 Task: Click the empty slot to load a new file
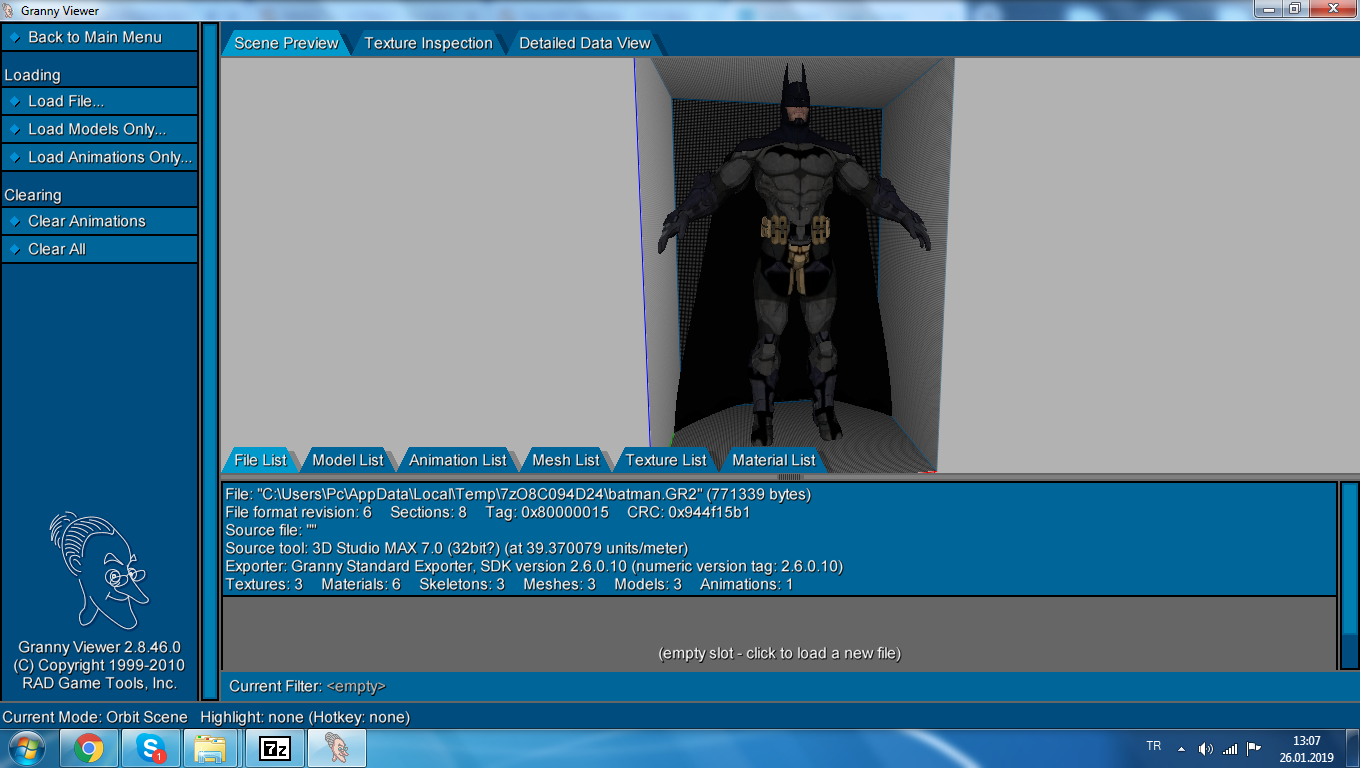tap(779, 634)
